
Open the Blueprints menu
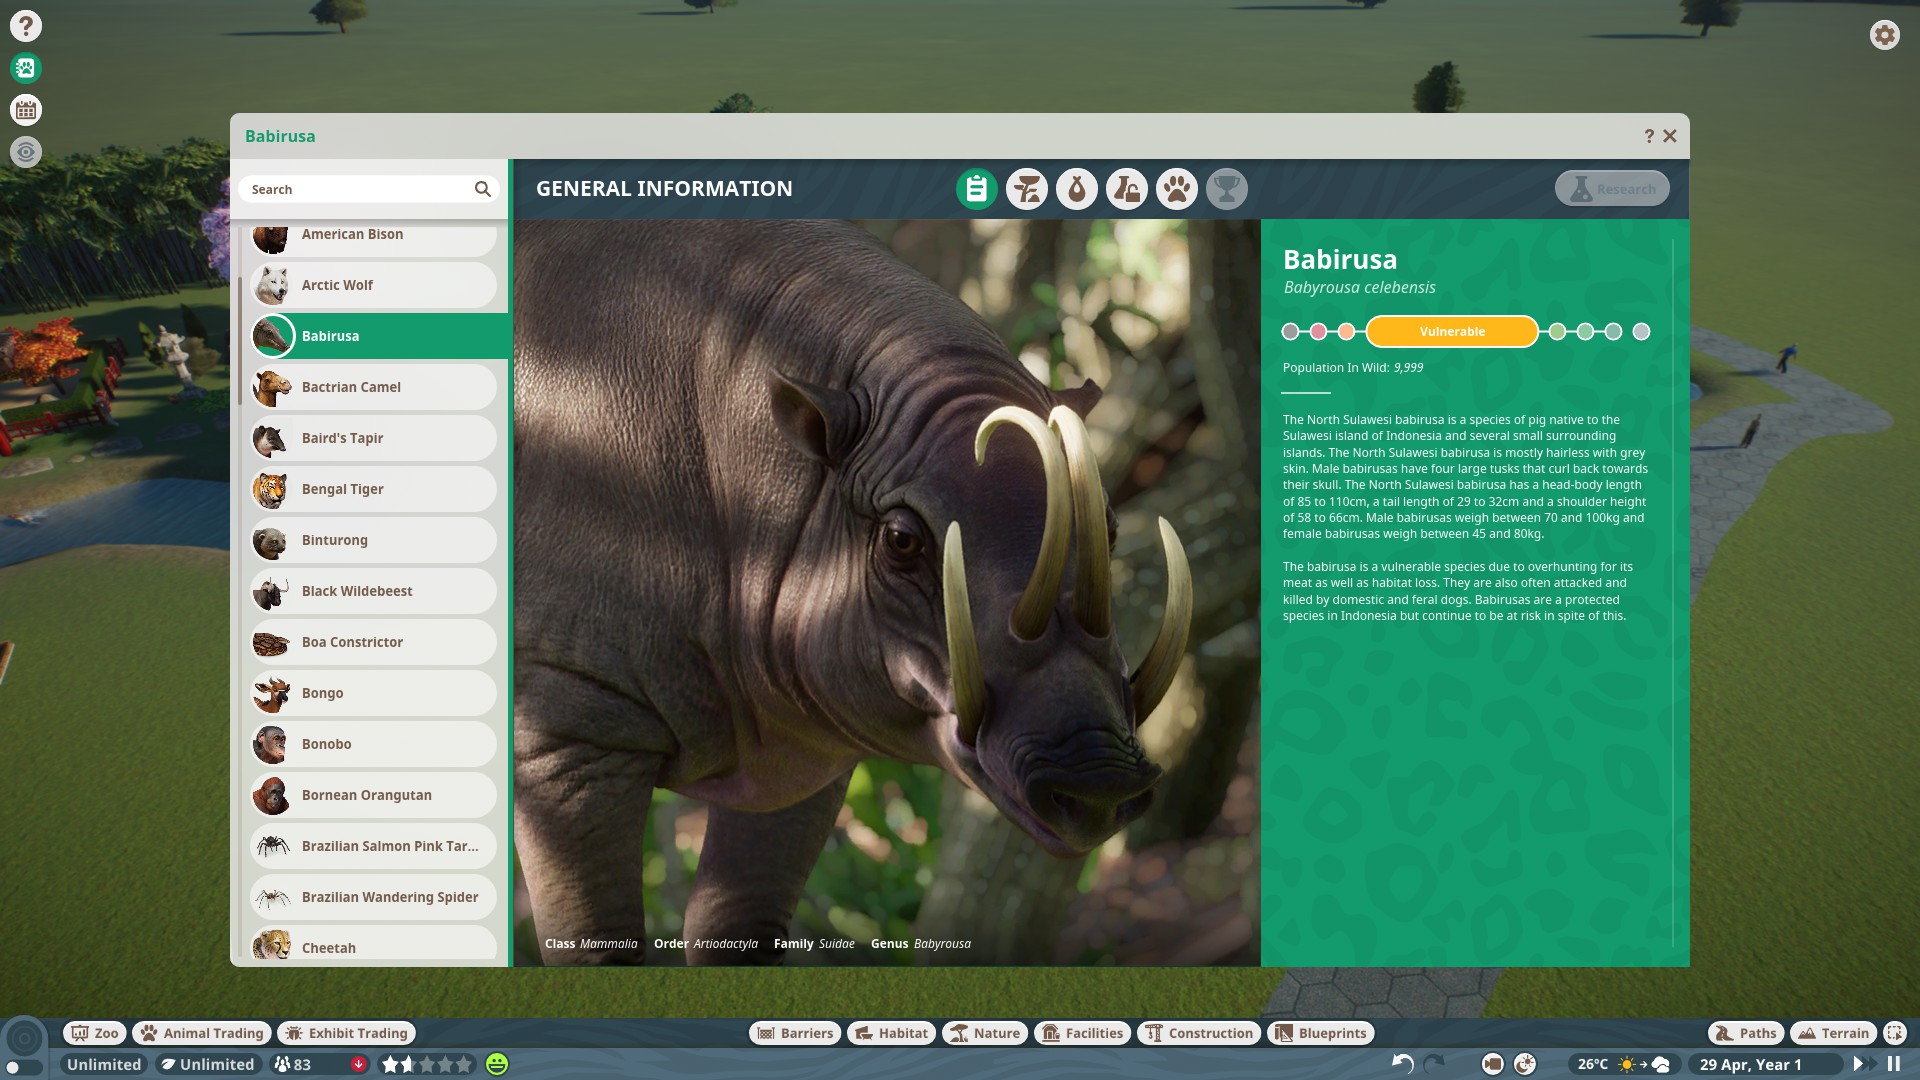coord(1320,1033)
